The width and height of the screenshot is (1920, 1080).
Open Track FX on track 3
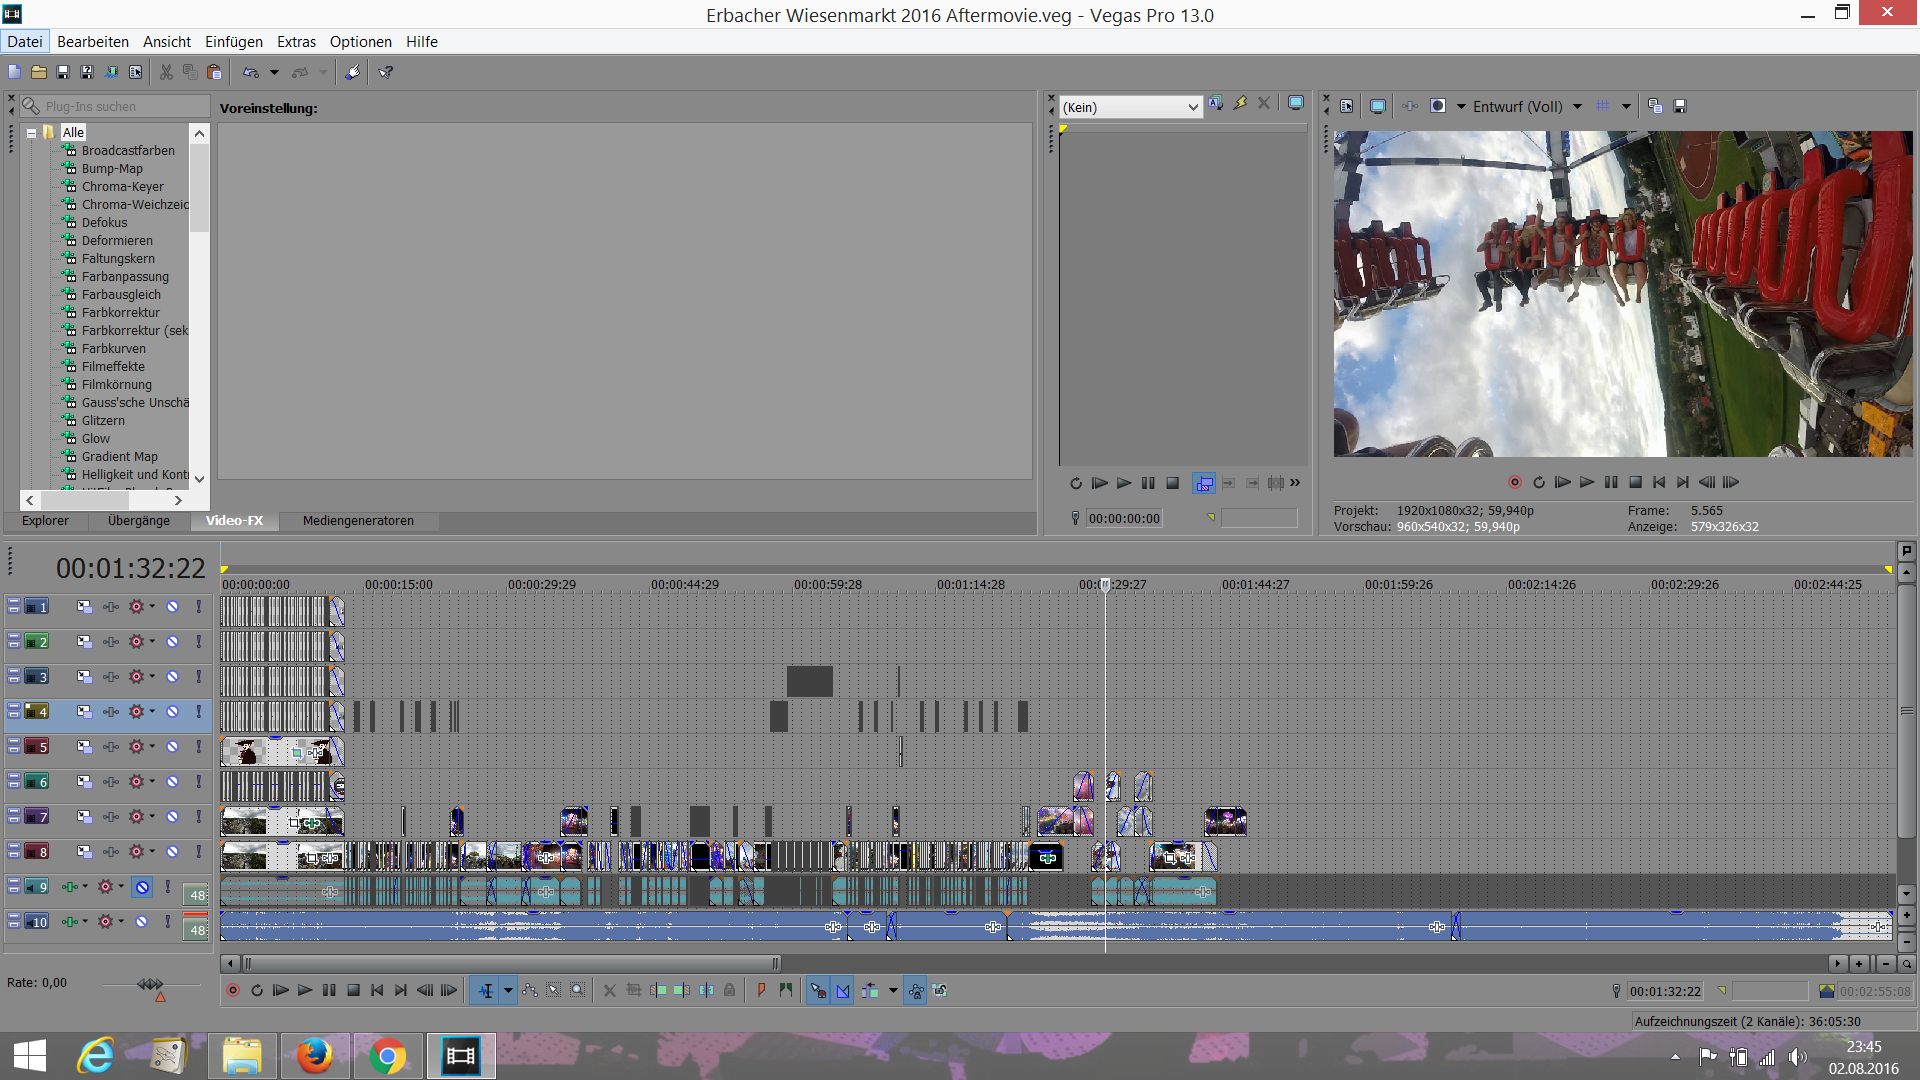click(111, 677)
